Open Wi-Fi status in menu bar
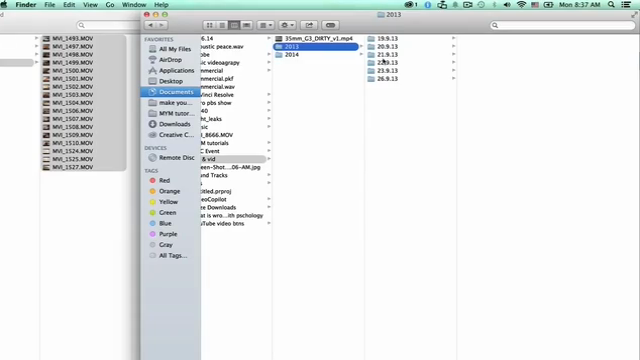Image resolution: width=640 pixels, height=360 pixels. [x=521, y=4]
